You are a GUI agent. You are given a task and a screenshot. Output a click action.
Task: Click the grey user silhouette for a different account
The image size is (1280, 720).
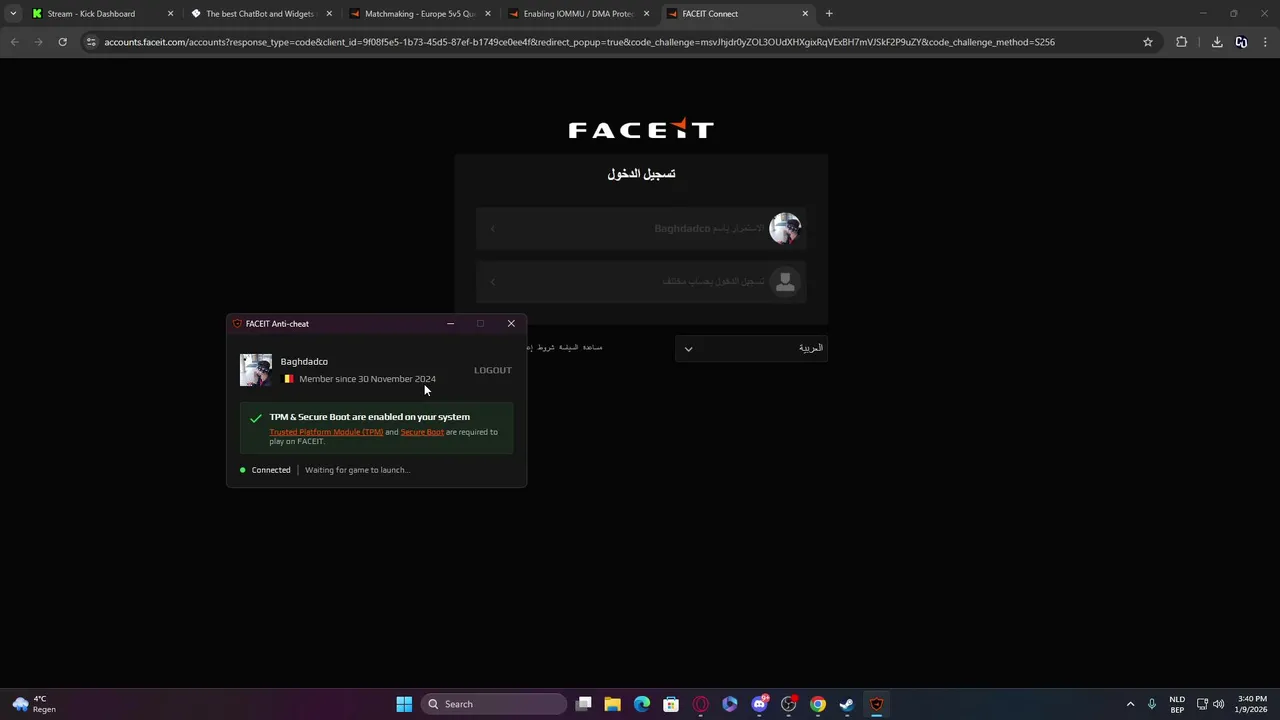pos(785,282)
